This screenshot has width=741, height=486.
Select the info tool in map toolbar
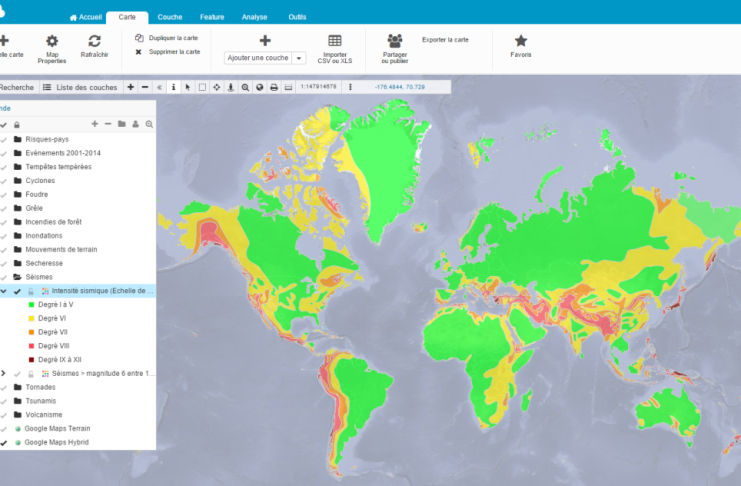(x=174, y=88)
